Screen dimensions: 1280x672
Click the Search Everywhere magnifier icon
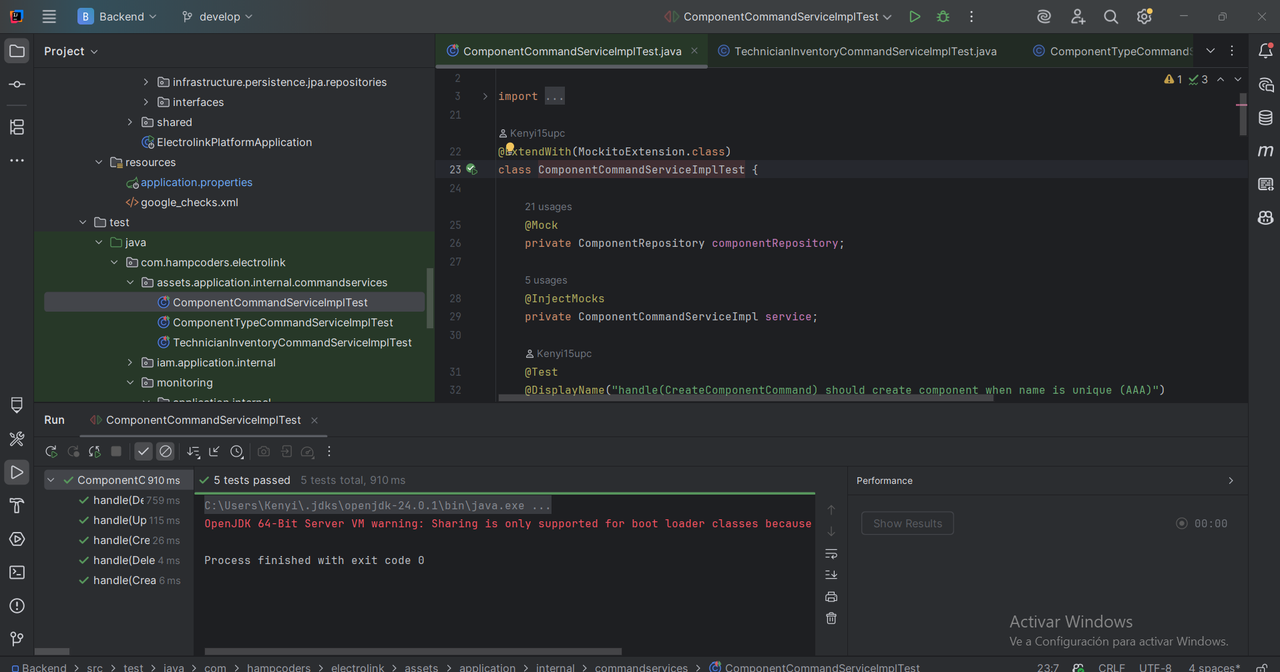point(1111,17)
